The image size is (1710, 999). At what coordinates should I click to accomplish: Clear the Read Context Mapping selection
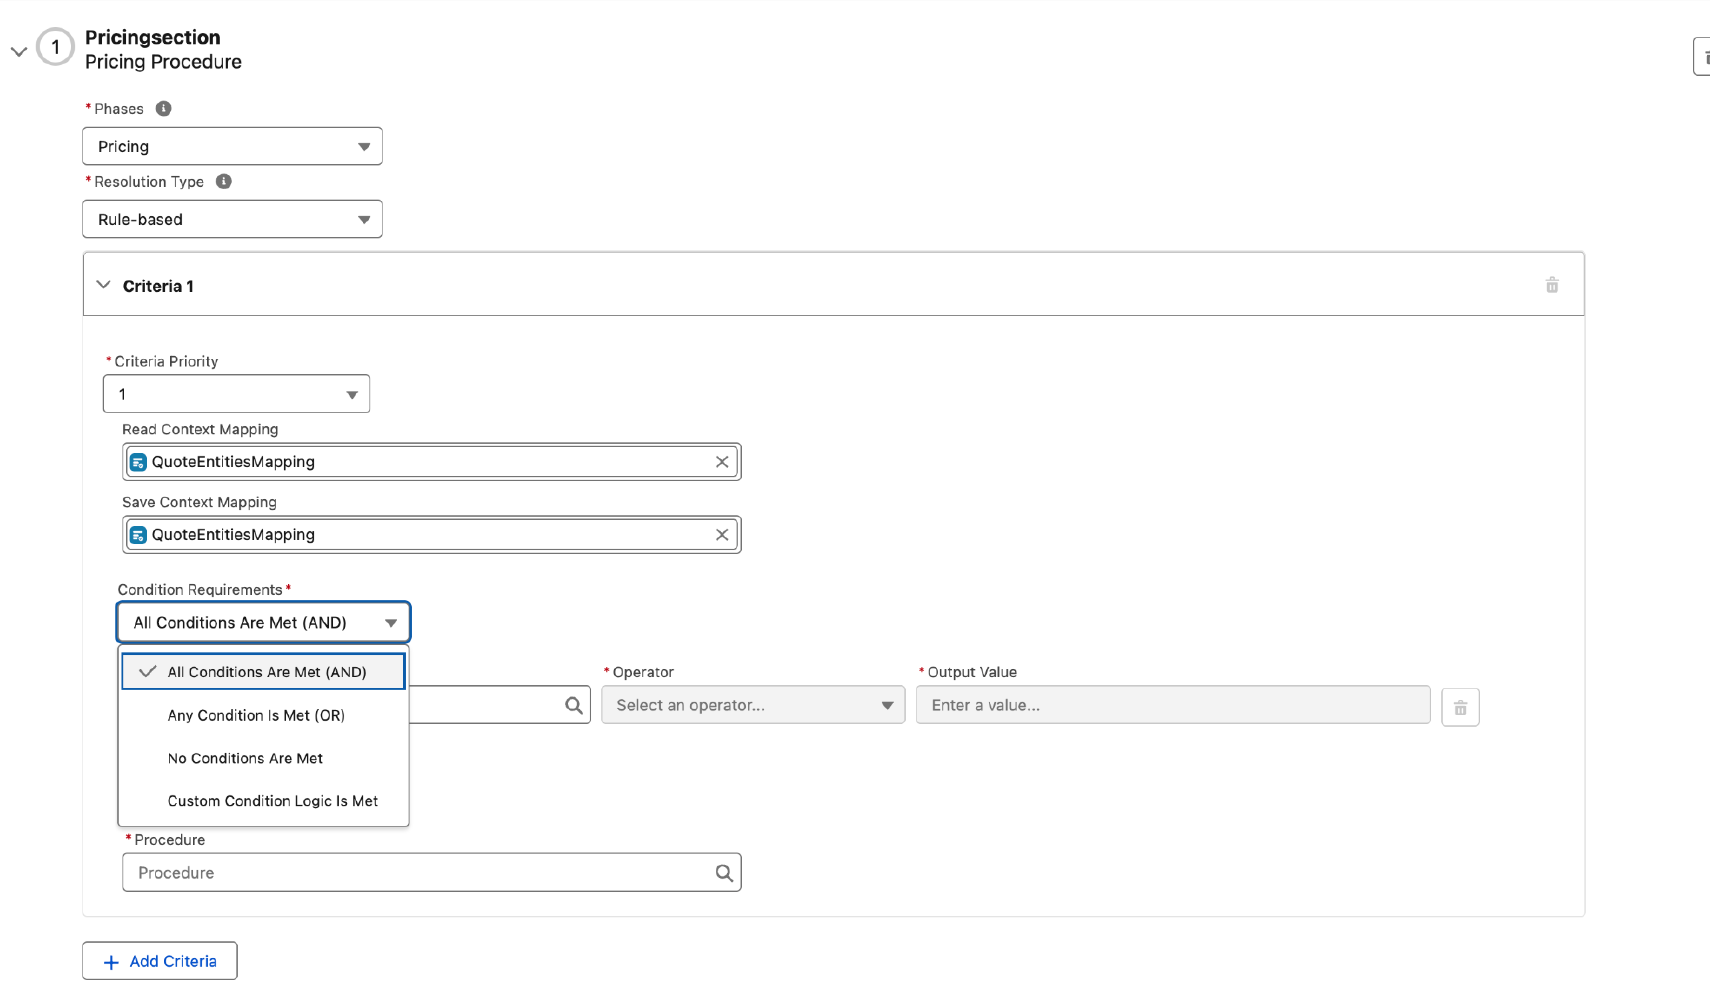721,462
